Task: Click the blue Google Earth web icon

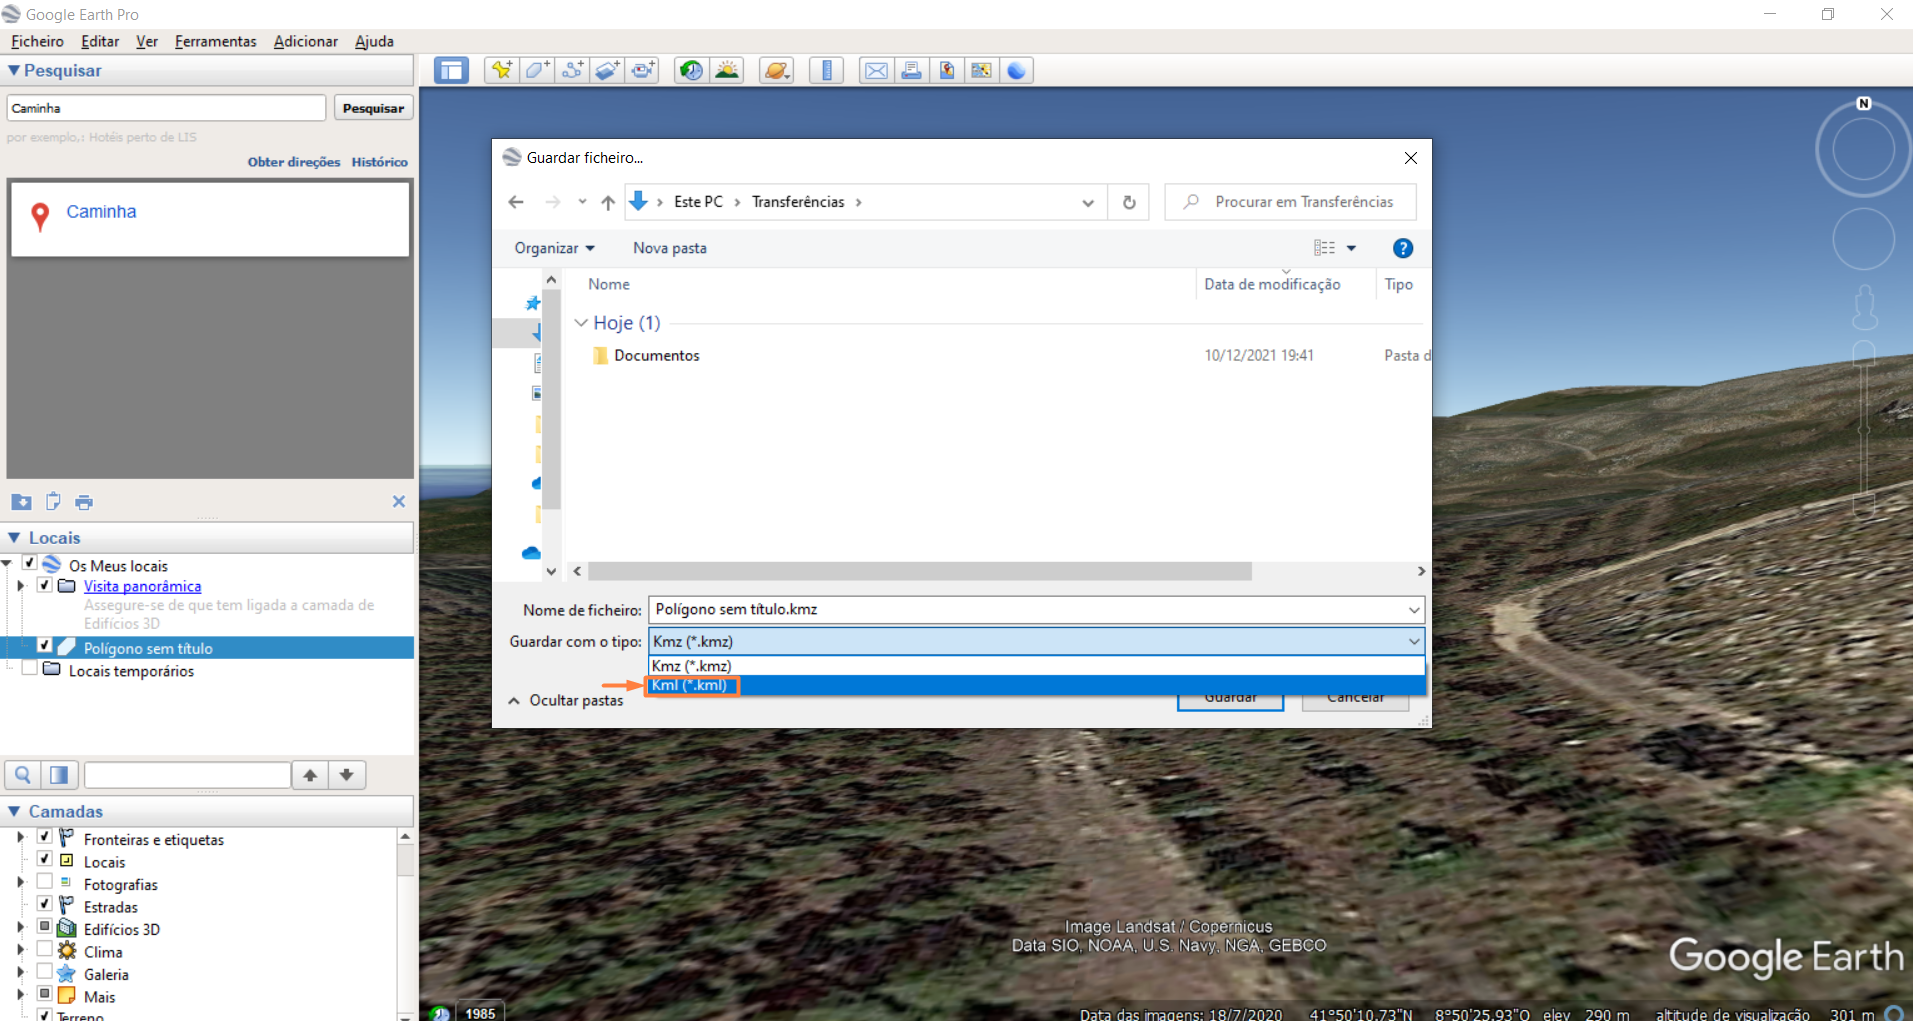Action: click(x=1016, y=71)
